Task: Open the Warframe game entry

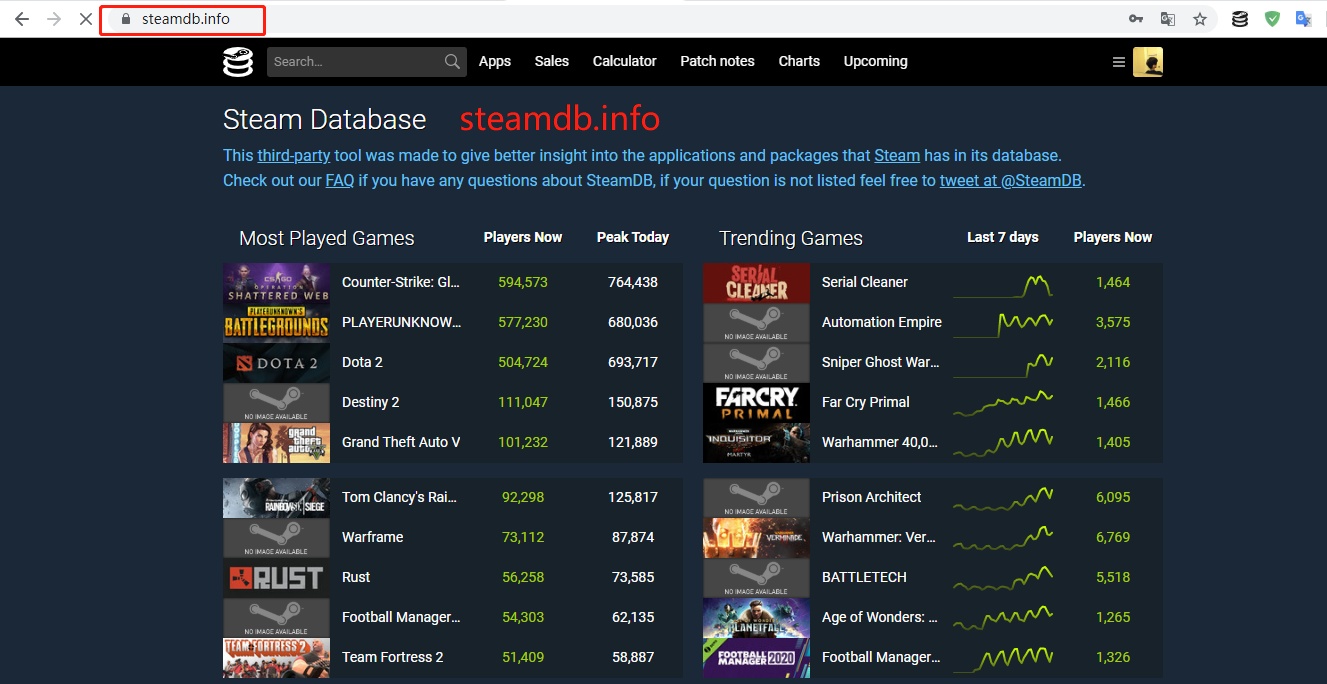Action: click(x=372, y=537)
